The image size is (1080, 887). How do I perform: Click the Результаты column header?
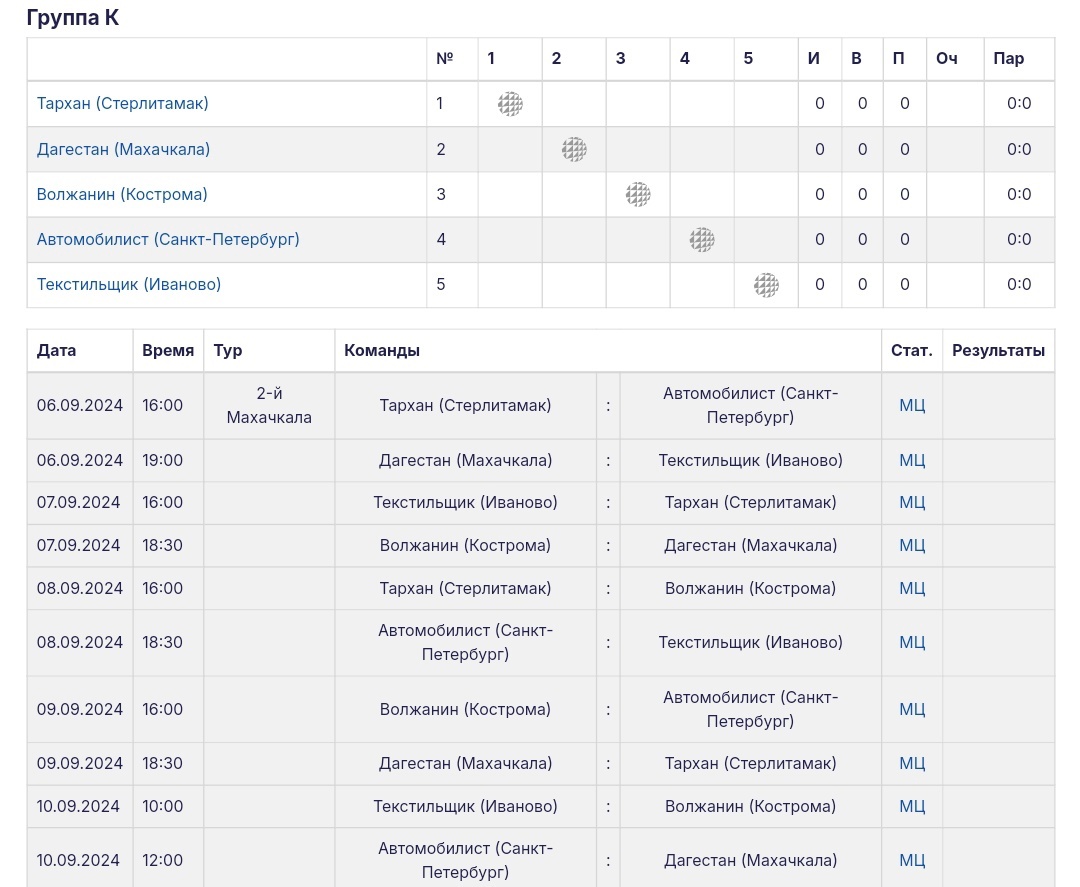(998, 351)
